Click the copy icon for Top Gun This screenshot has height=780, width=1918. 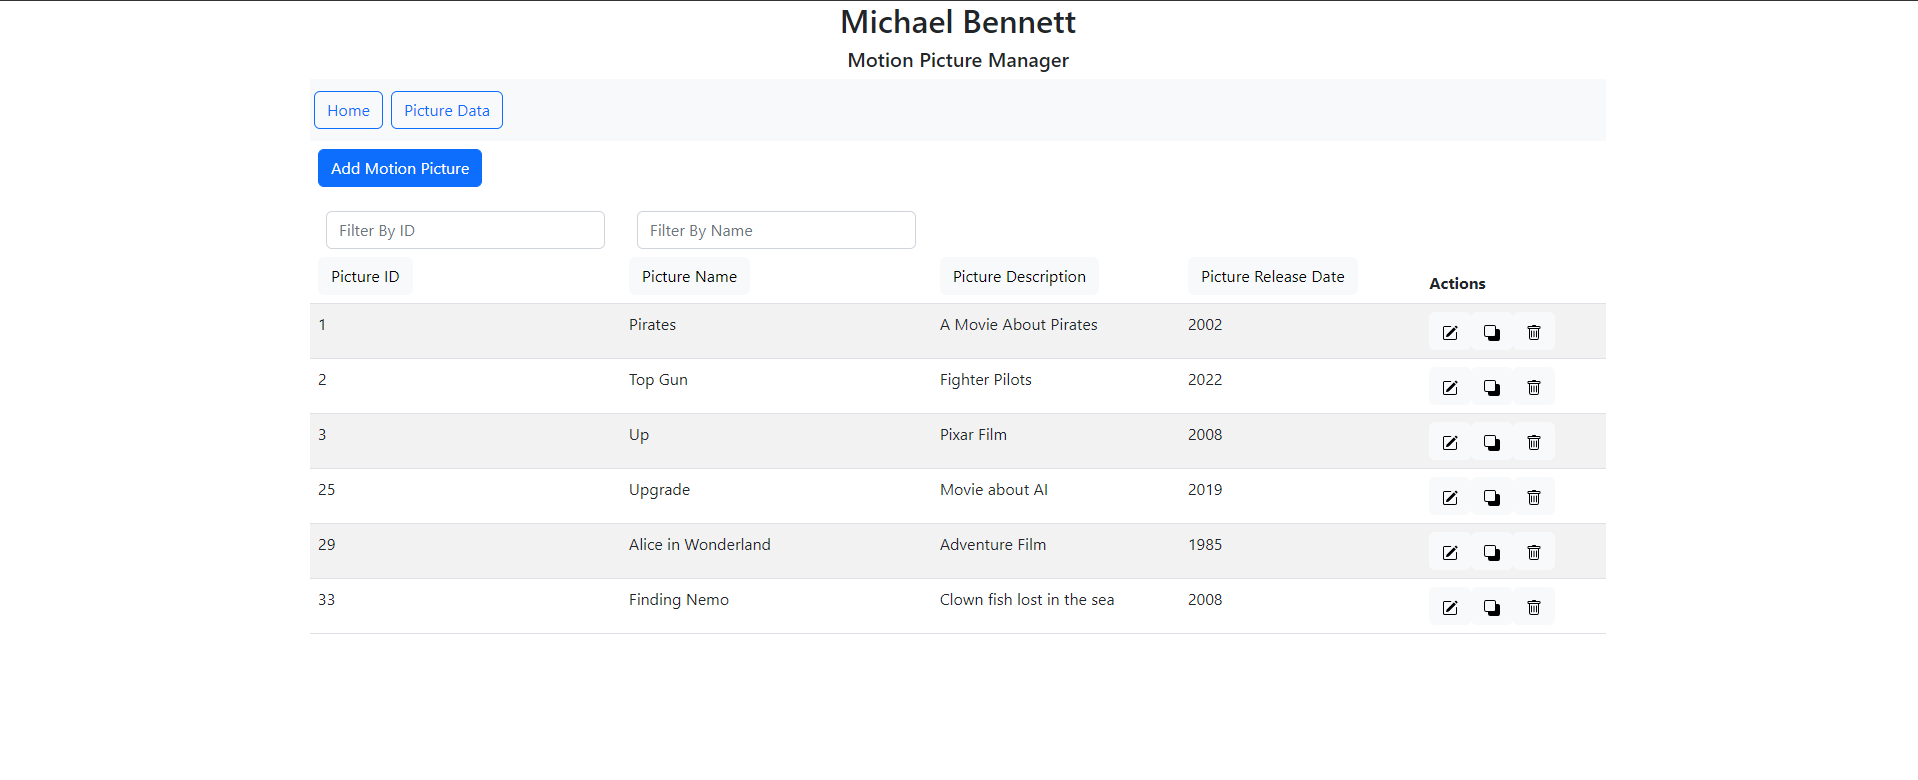coord(1491,388)
